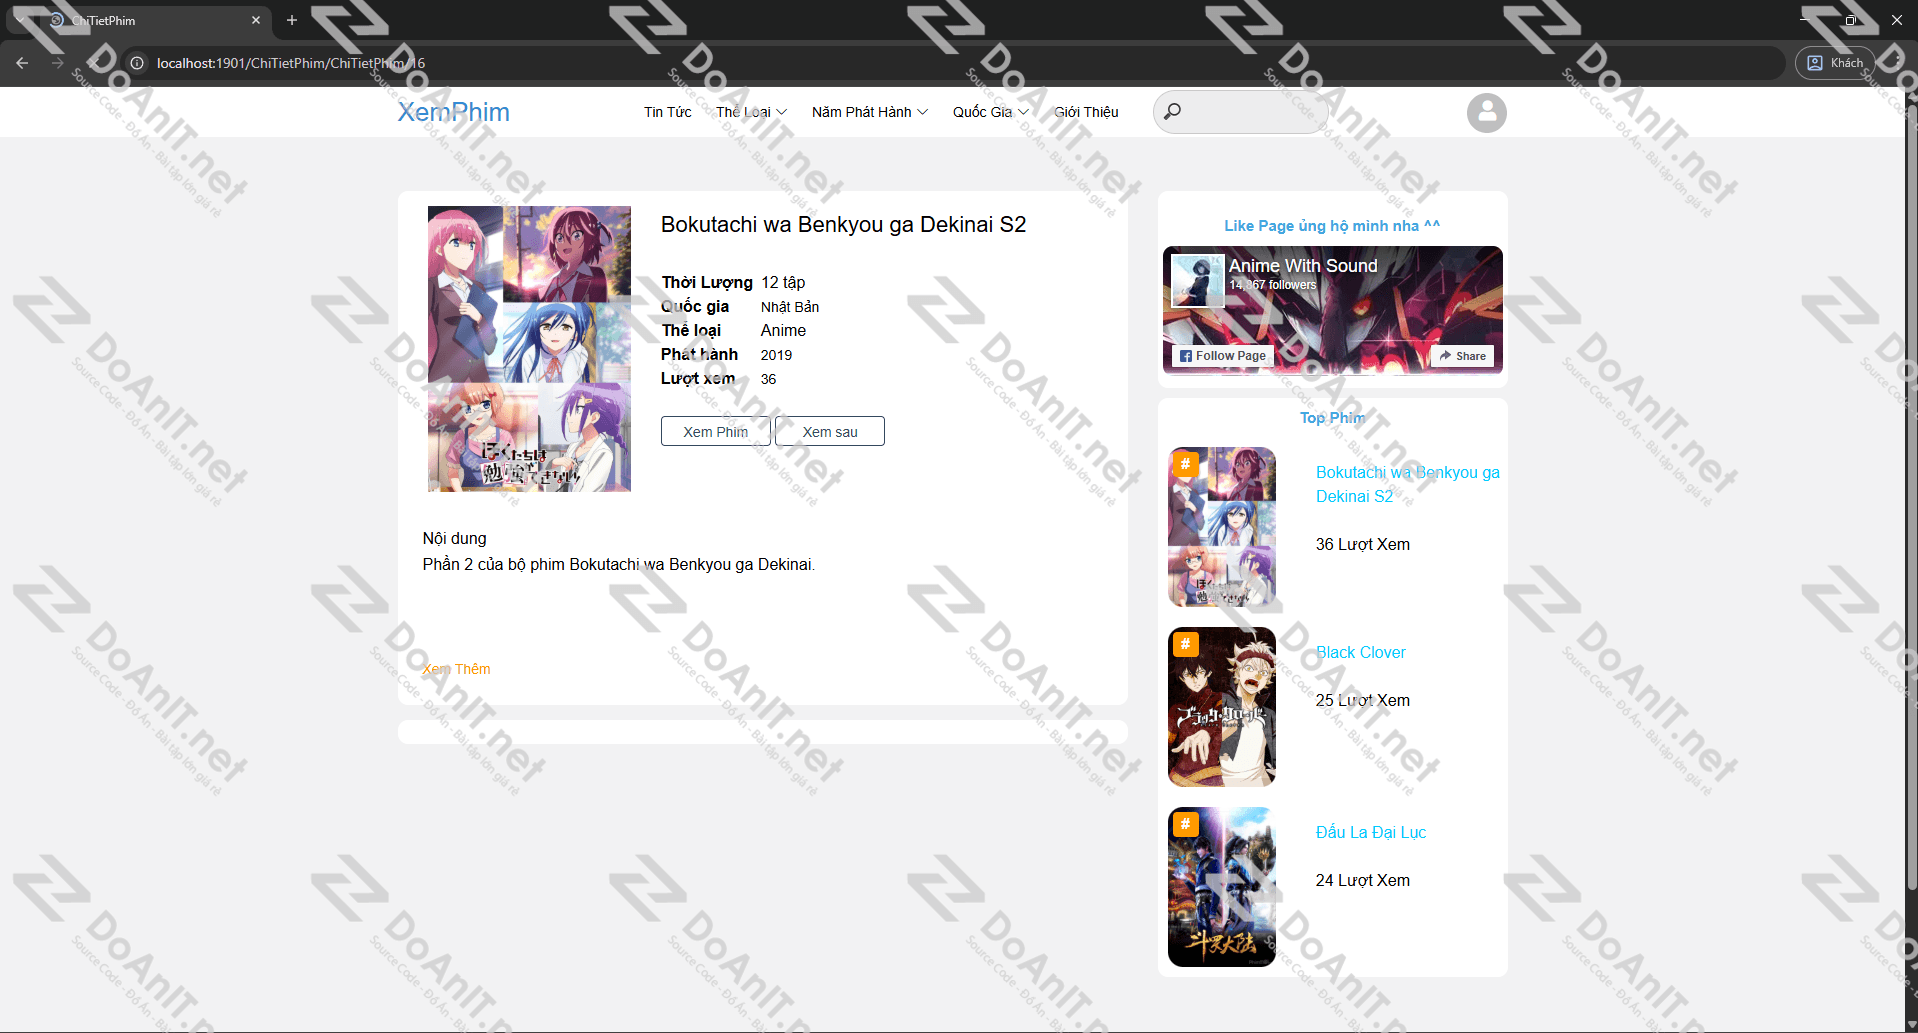Click the Anime With Sound page title

pyautogui.click(x=1302, y=266)
